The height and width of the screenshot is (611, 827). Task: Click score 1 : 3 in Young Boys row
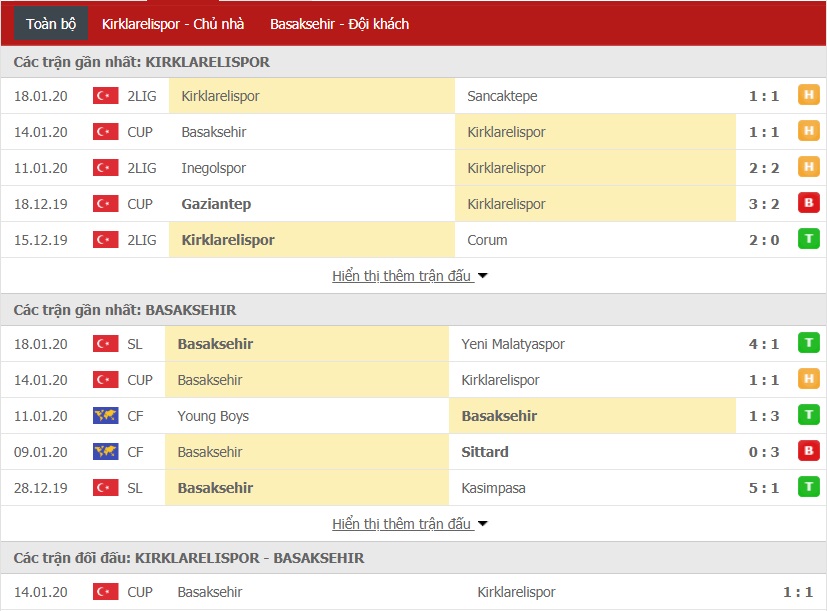764,416
